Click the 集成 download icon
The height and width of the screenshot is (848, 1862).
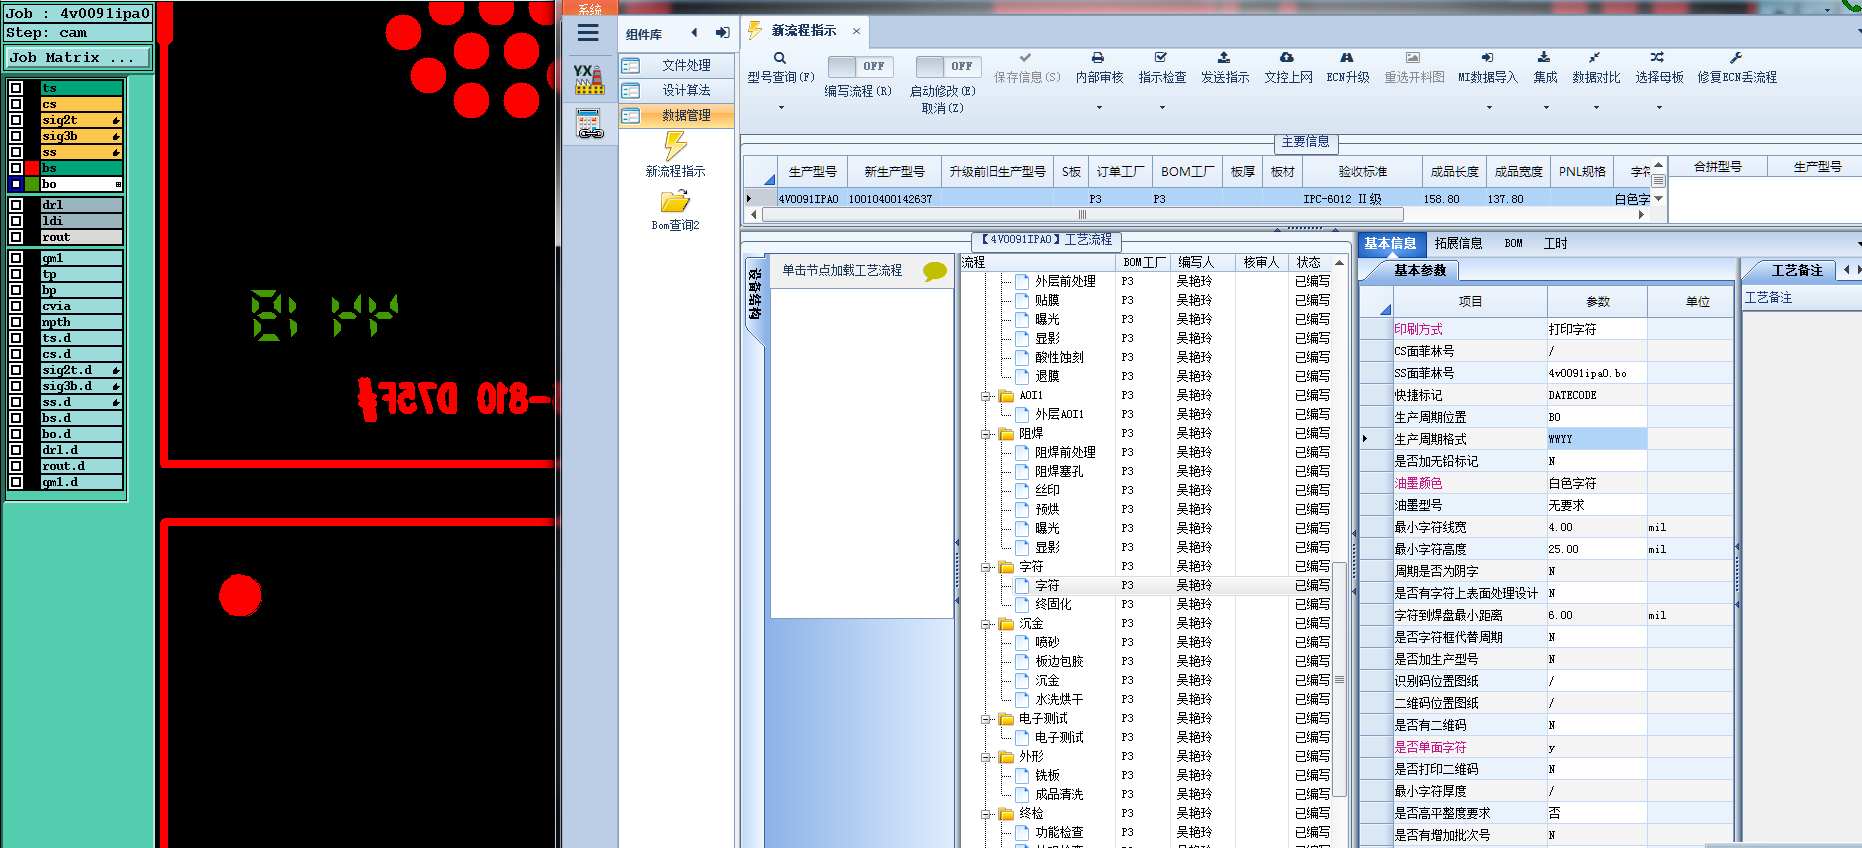(x=1544, y=58)
